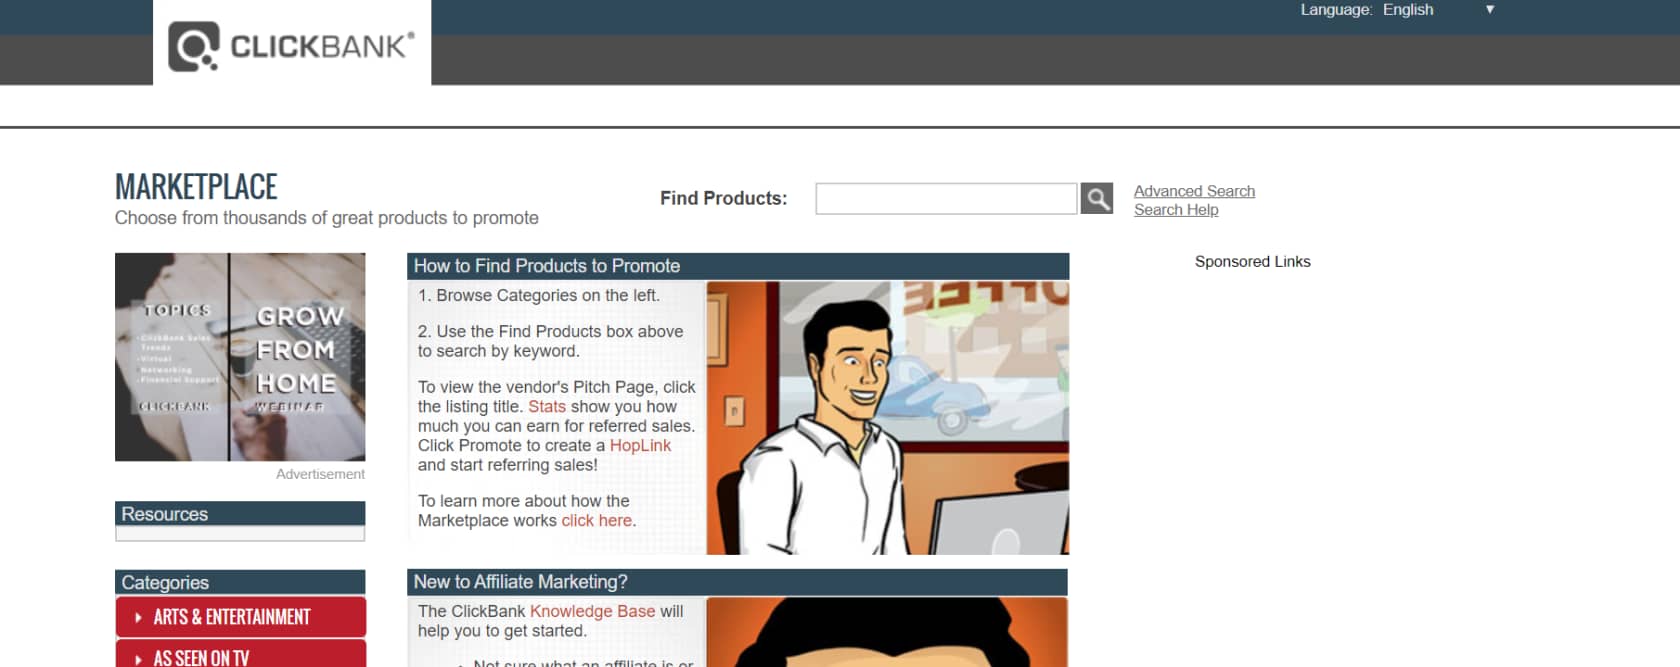Click the 'Find Products:' label
The height and width of the screenshot is (667, 1680).
pyautogui.click(x=723, y=198)
